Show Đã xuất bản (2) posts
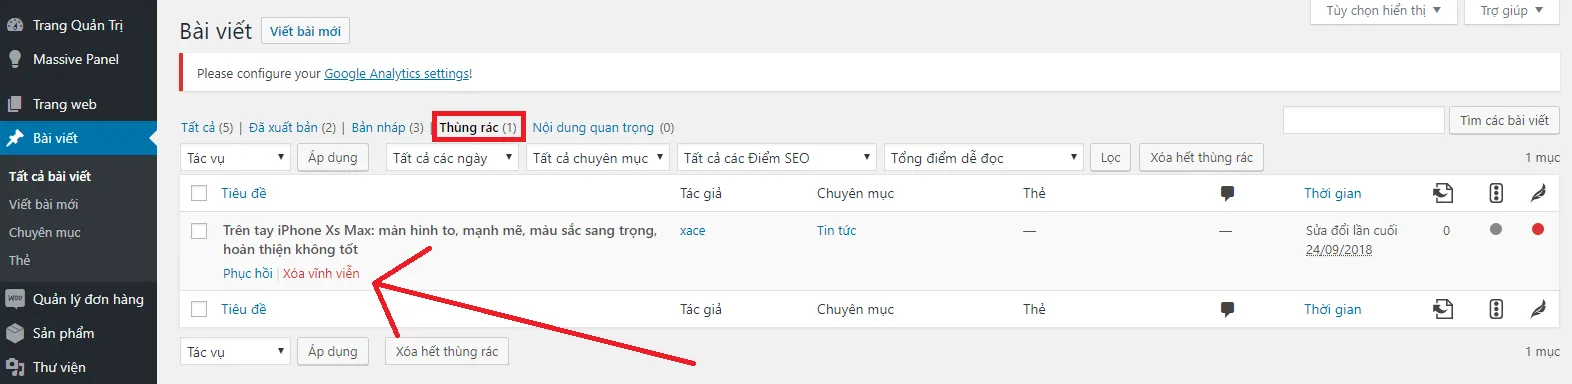Viewport: 1572px width, 384px height. 292,127
